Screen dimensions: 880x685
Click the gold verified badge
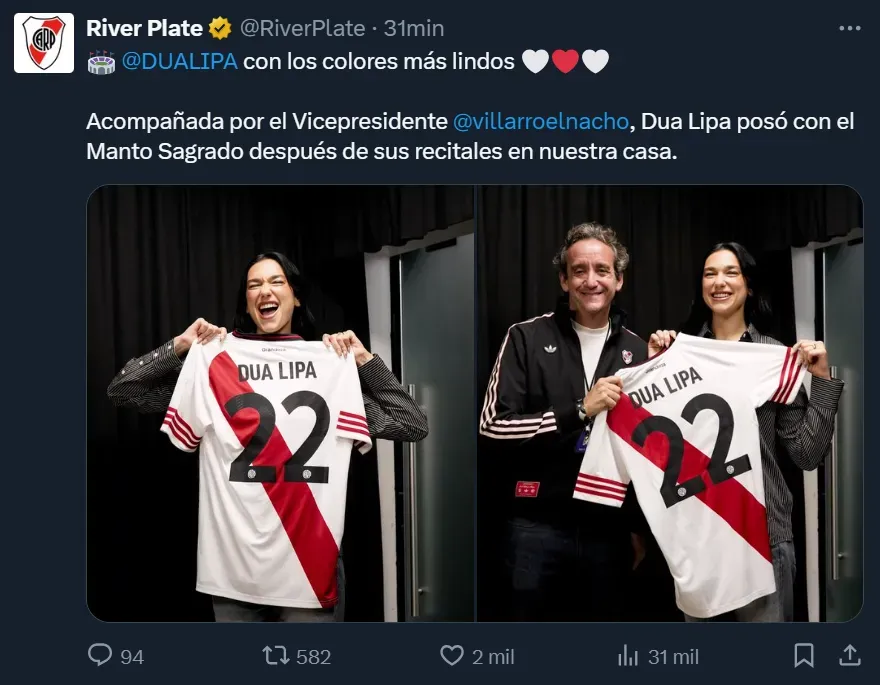(x=220, y=28)
